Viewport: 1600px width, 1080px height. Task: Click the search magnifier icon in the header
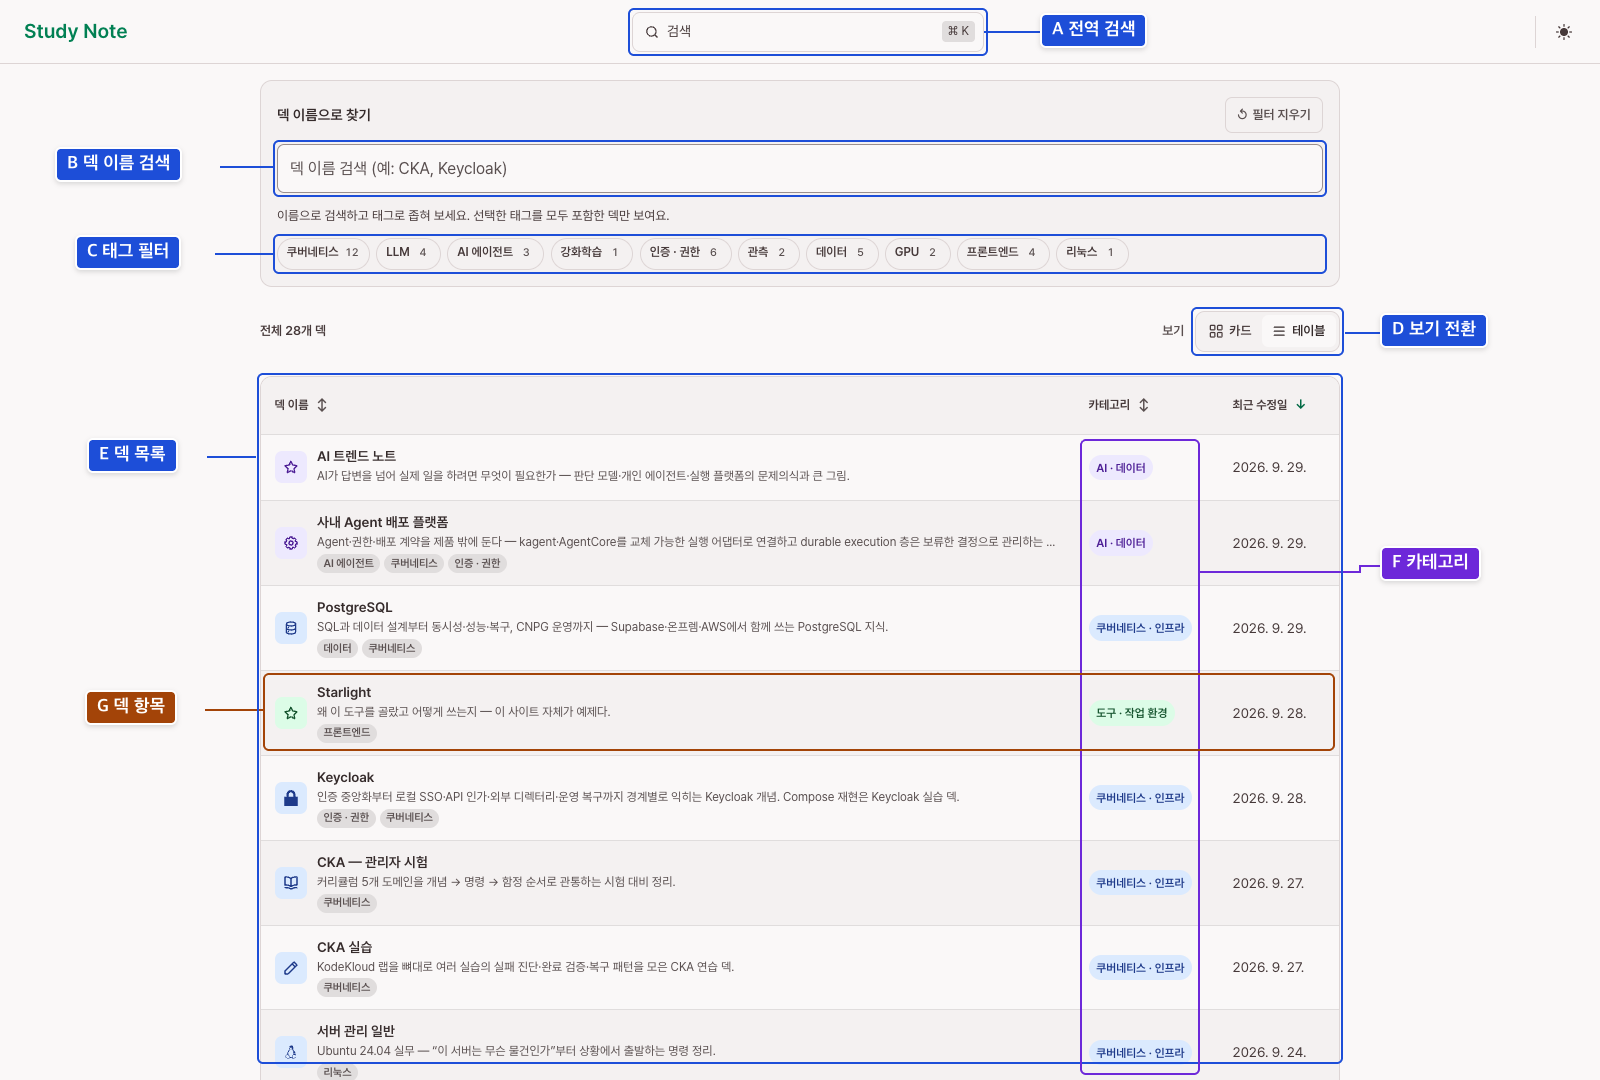[x=652, y=32]
